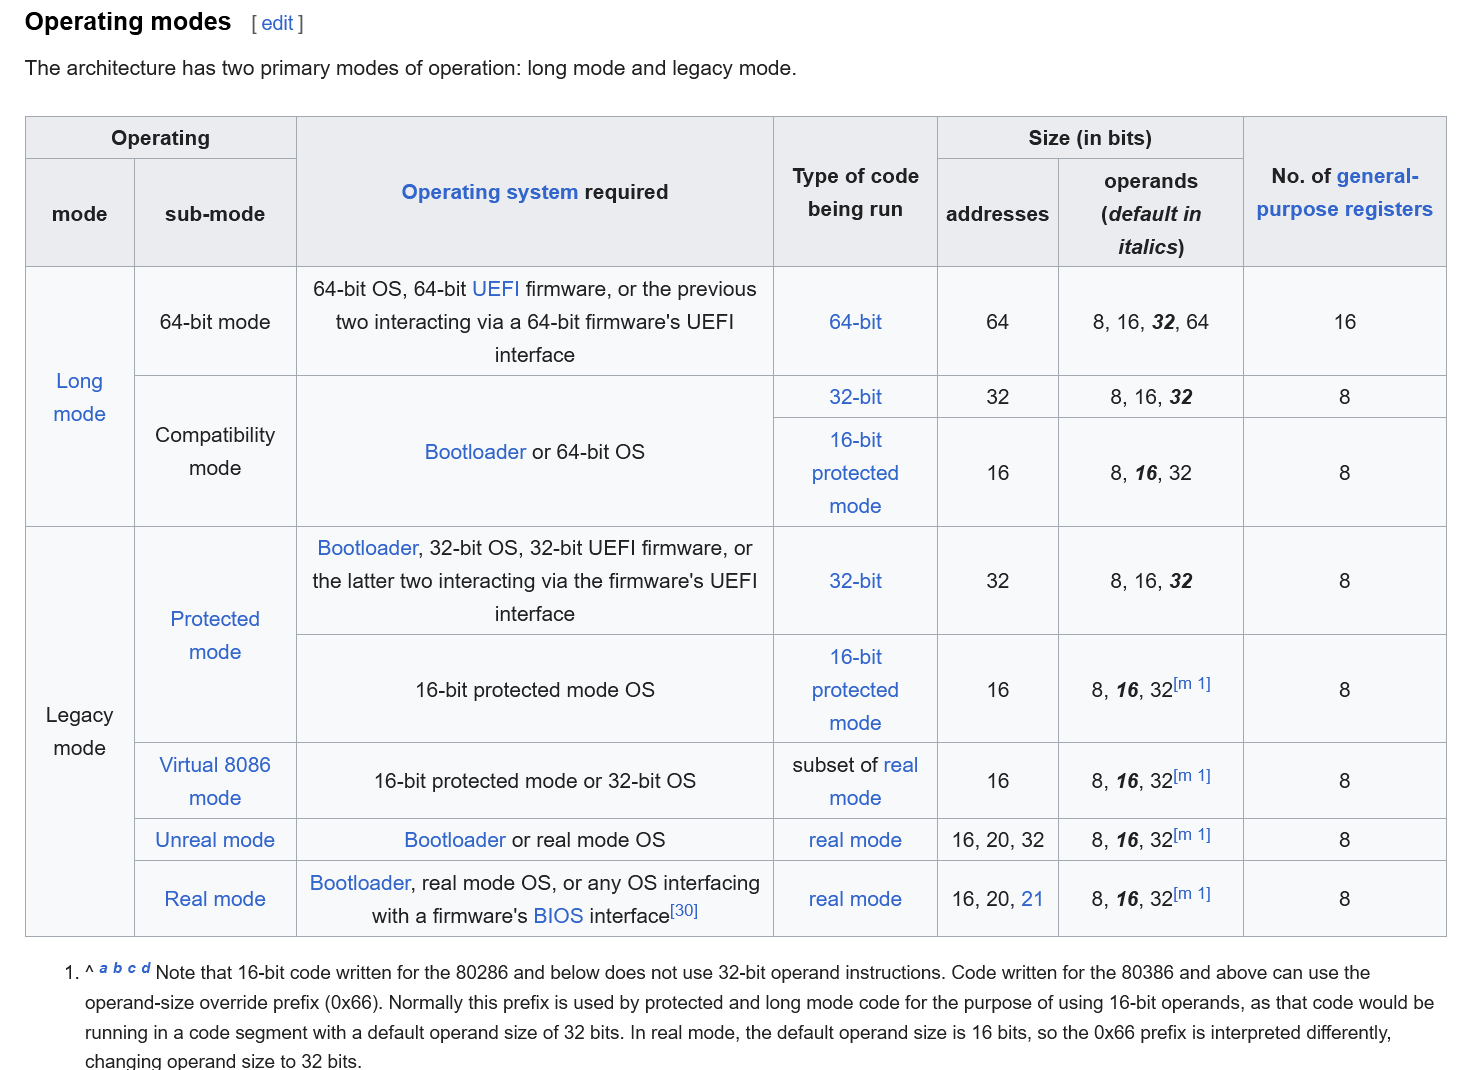Select the '16' registers cell in 64-bit row
The image size is (1476, 1070).
1345,322
